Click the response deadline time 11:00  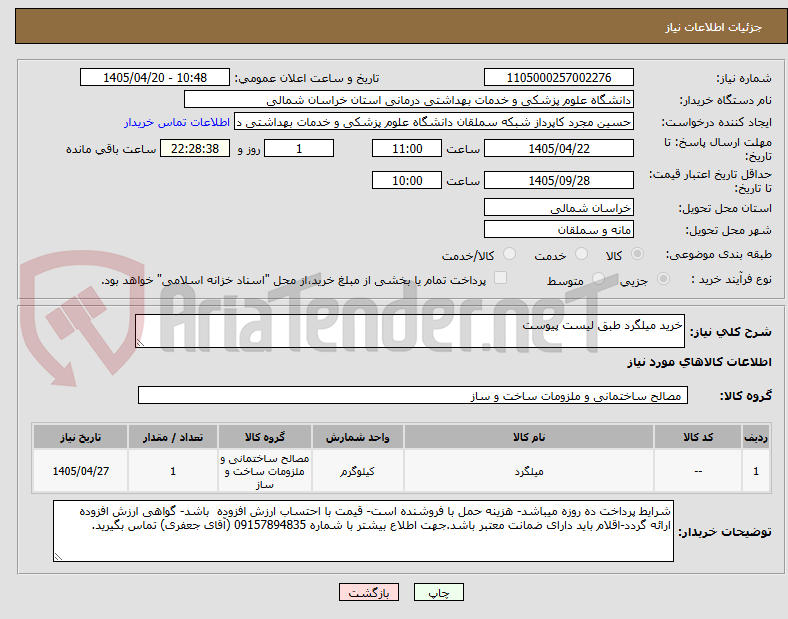tap(407, 148)
